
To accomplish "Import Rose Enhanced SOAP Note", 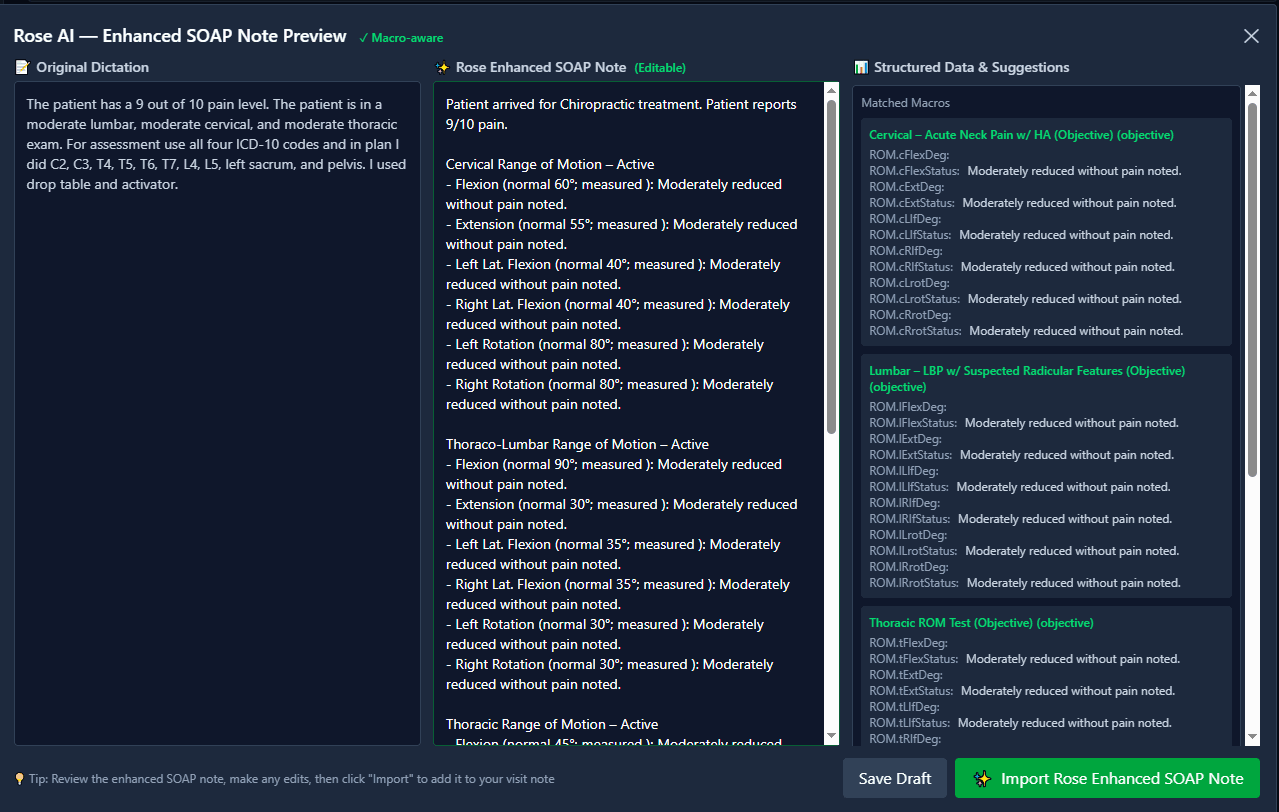I will pos(1107,778).
